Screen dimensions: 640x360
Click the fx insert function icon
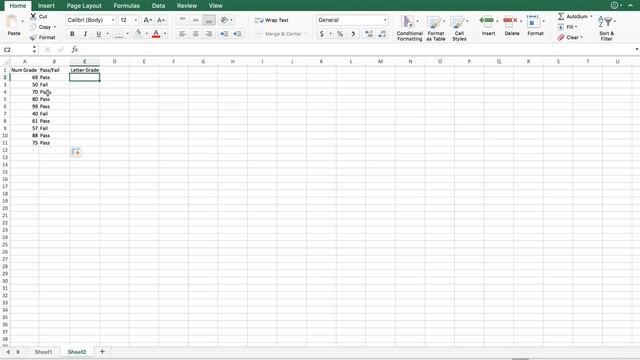click(x=74, y=49)
